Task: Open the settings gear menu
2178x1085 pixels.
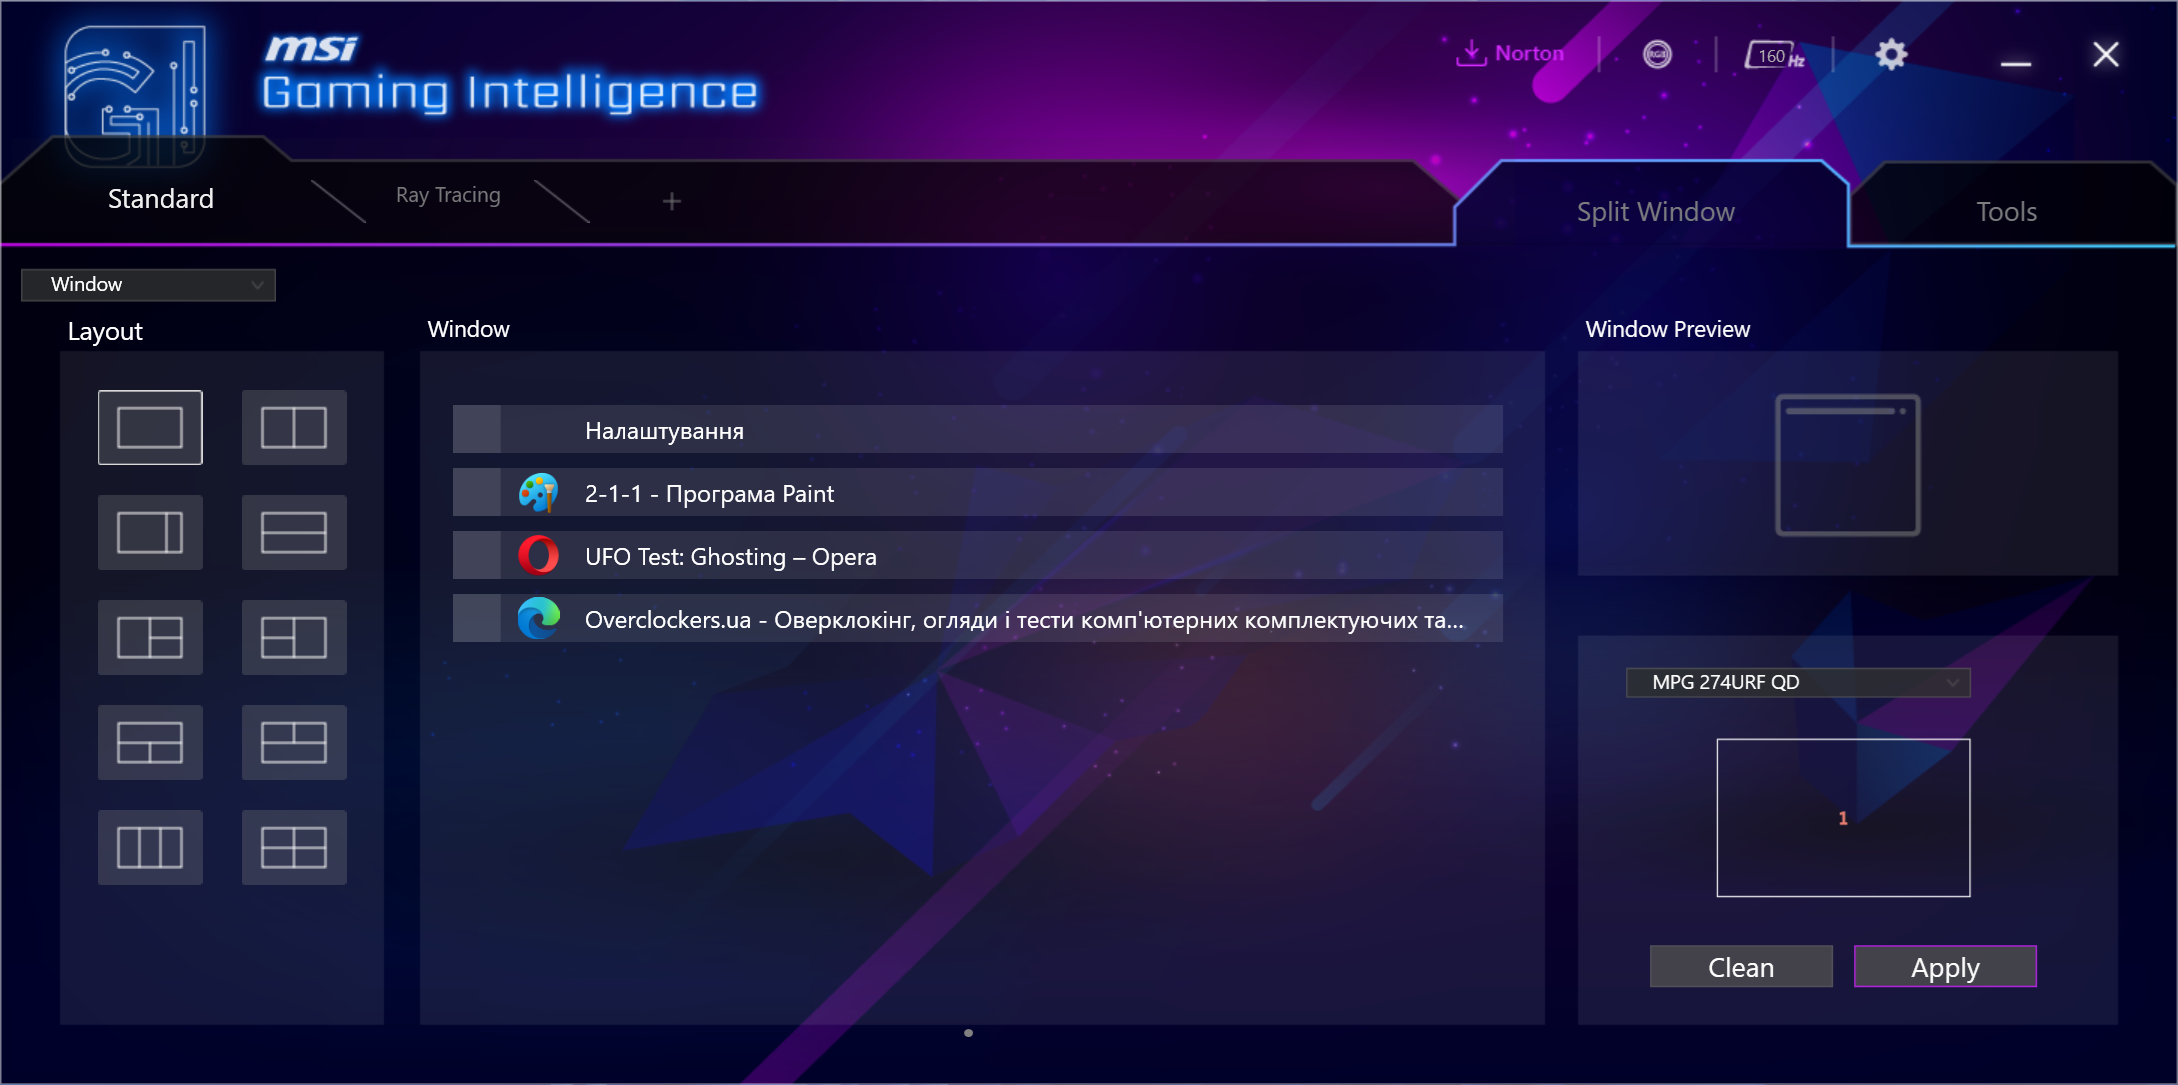Action: click(x=1890, y=53)
